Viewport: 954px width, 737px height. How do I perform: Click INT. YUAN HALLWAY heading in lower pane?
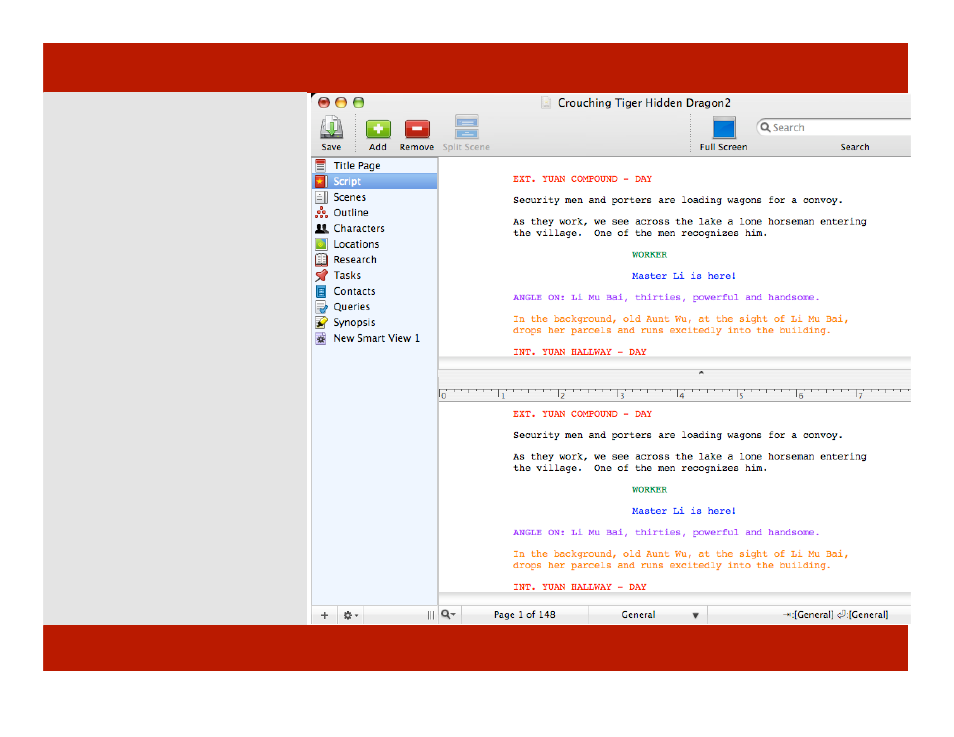pos(579,587)
